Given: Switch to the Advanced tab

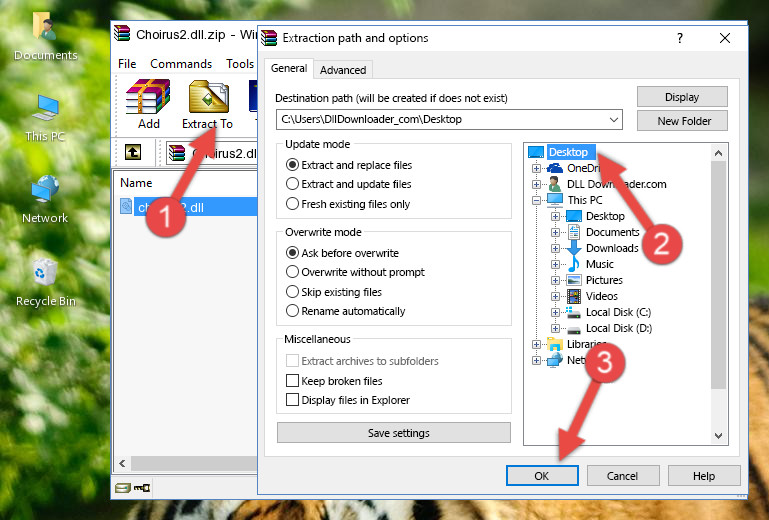Looking at the screenshot, I should coord(343,70).
